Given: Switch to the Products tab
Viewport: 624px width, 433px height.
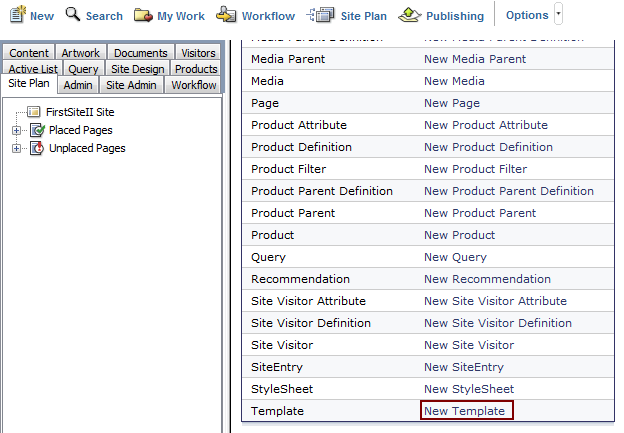Looking at the screenshot, I should 196,68.
